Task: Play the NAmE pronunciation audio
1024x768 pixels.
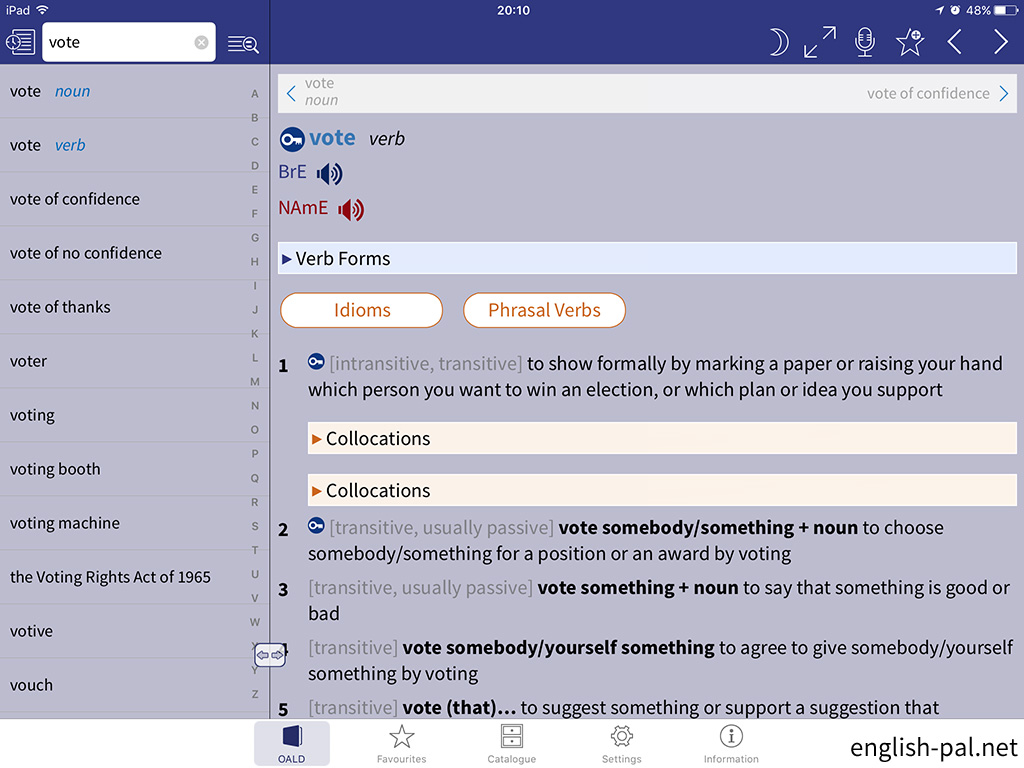Action: [x=351, y=210]
